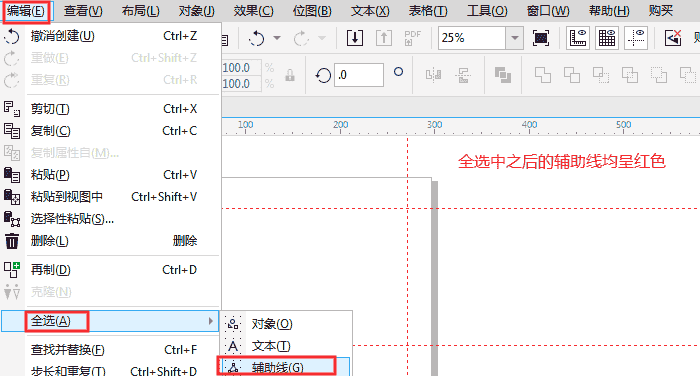700x376 pixels.
Task: Choose 查找并替换(F) menu entry
Action: pyautogui.click(x=111, y=350)
